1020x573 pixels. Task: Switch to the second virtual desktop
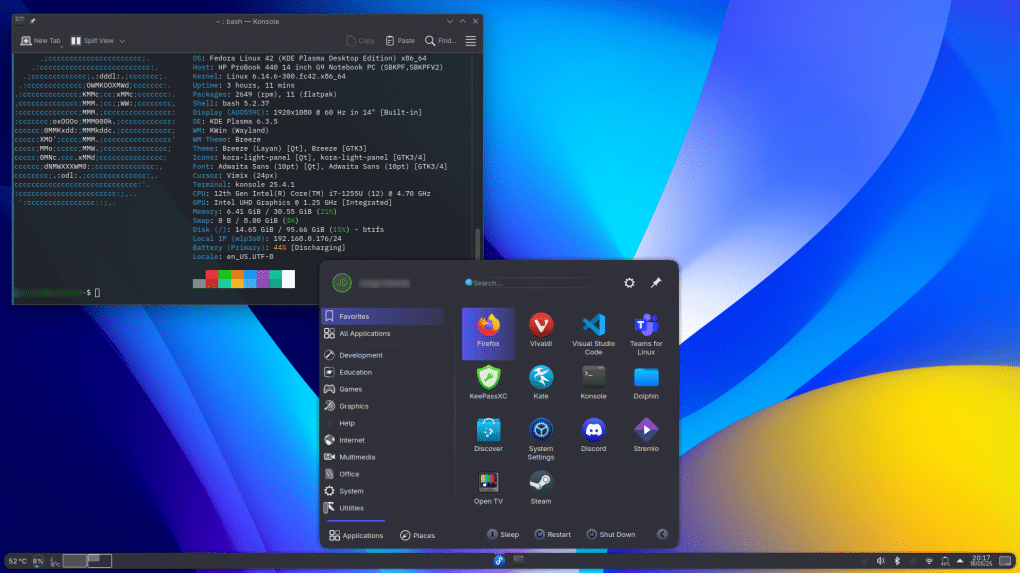100,561
